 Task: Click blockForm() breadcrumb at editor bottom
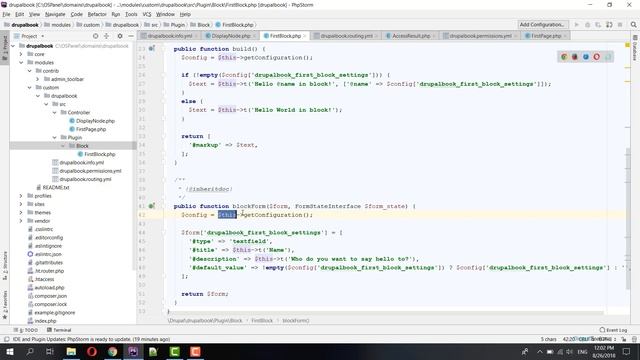[x=296, y=320]
